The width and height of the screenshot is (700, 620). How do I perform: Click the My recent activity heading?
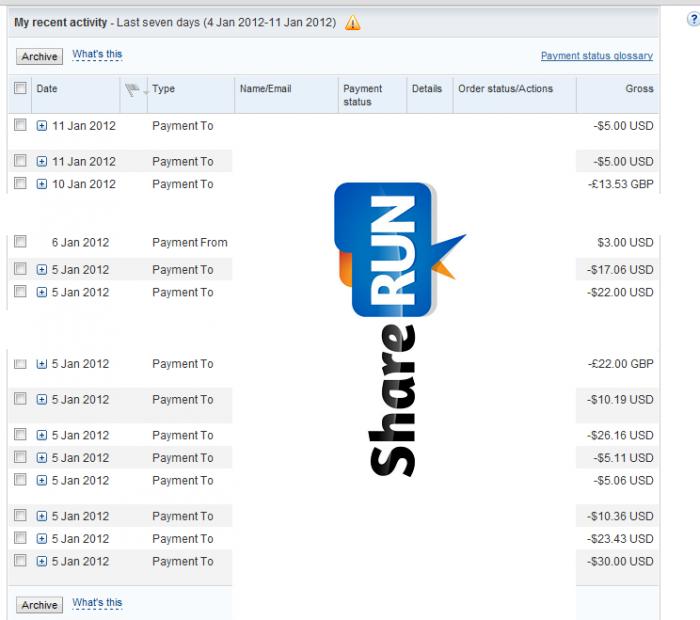coord(61,22)
